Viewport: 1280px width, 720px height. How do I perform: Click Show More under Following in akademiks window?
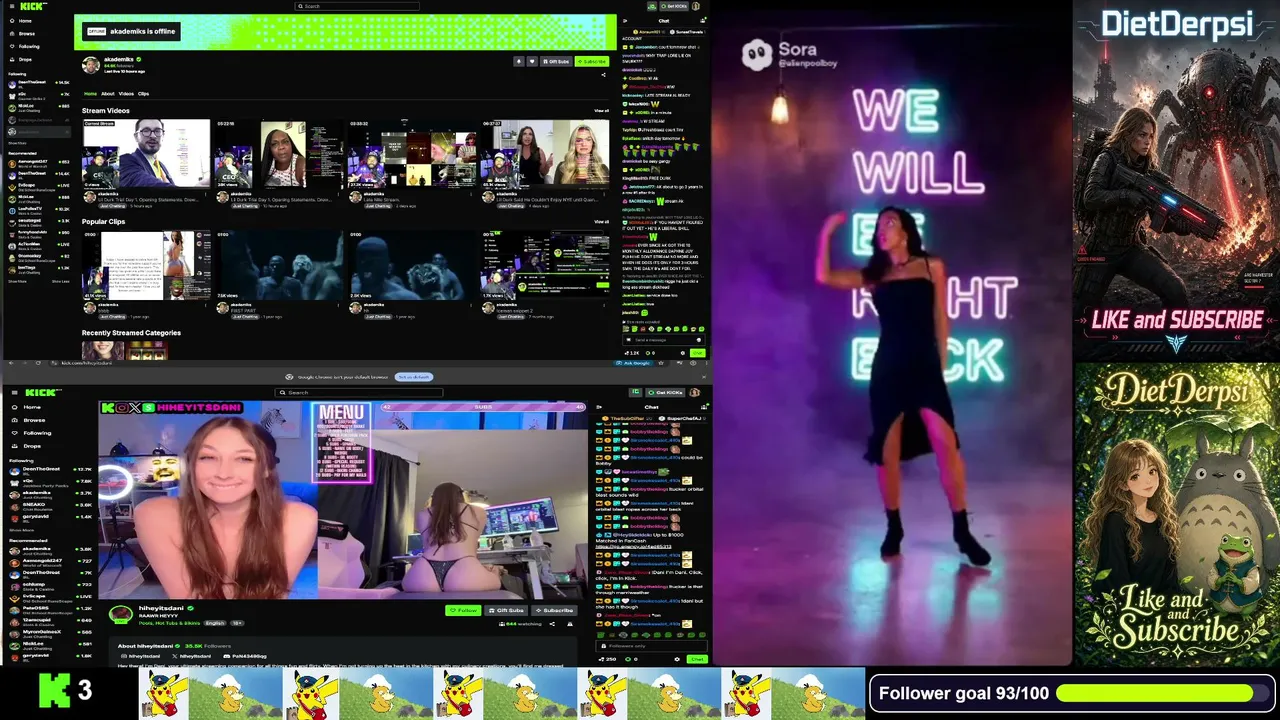[x=17, y=142]
